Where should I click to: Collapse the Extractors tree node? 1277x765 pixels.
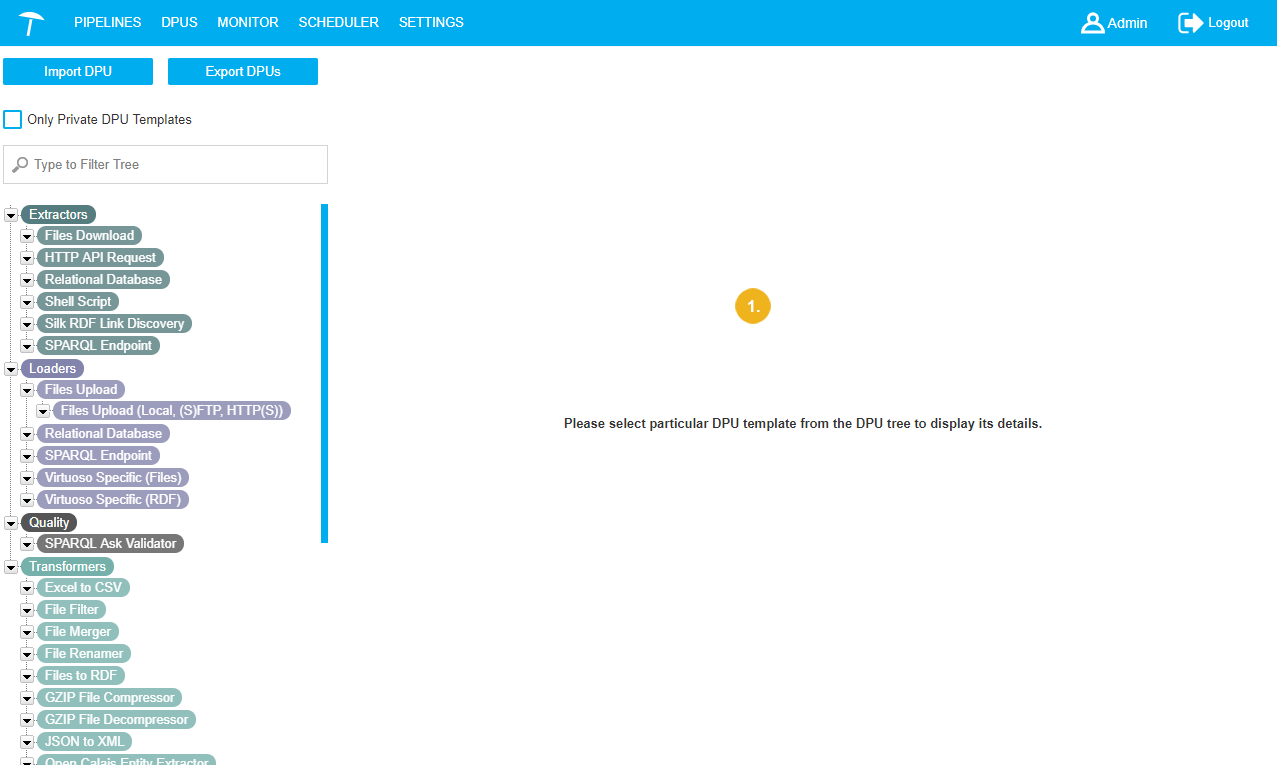pyautogui.click(x=12, y=215)
